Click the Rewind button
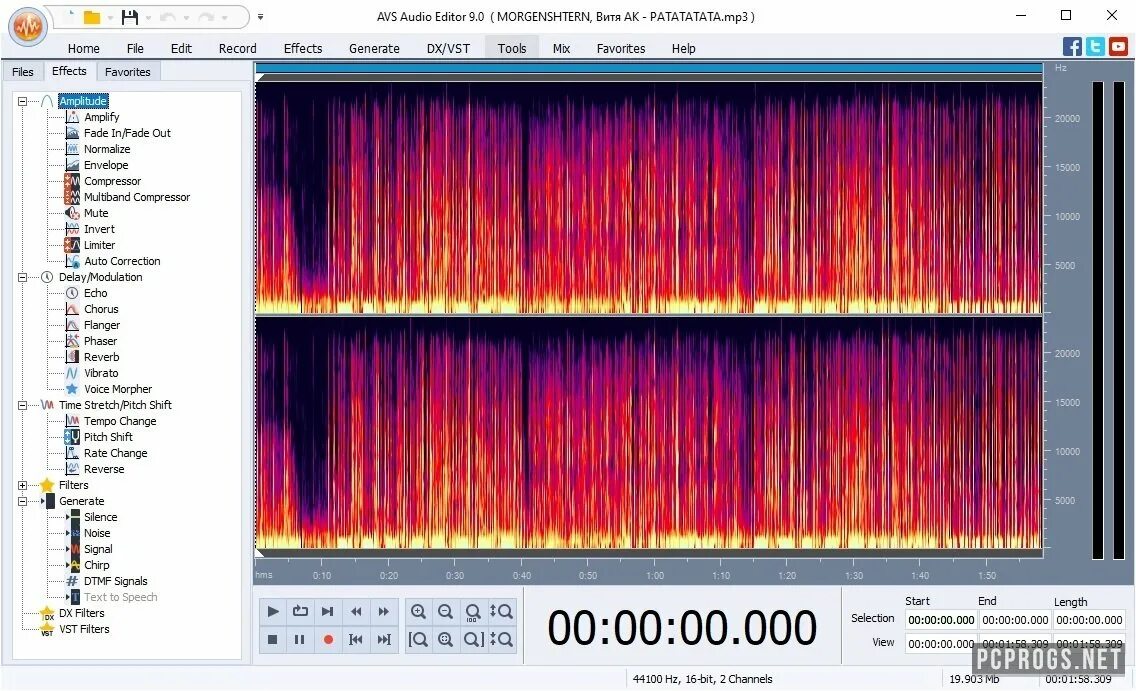 pos(356,612)
